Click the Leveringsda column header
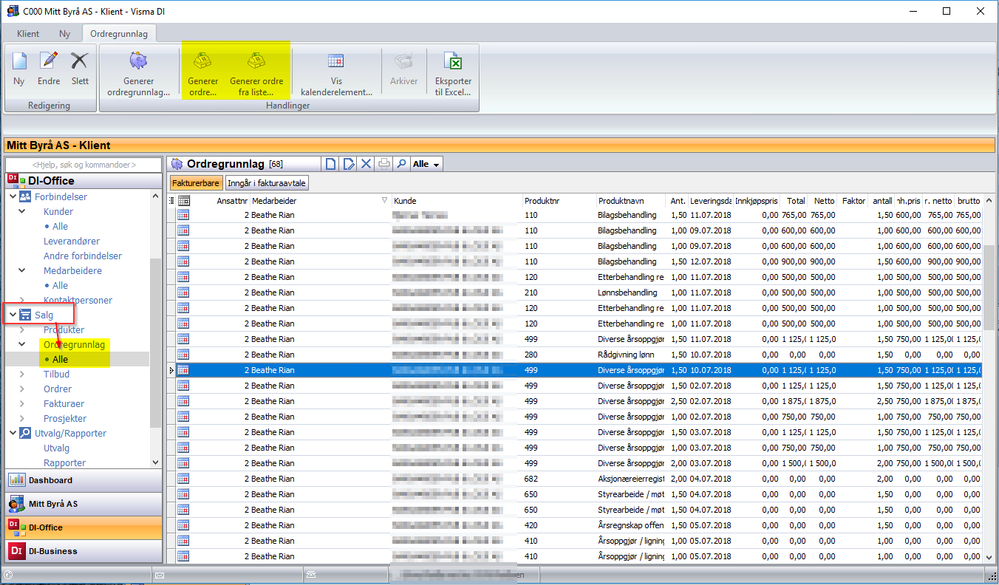The height and width of the screenshot is (585, 999). tap(710, 201)
